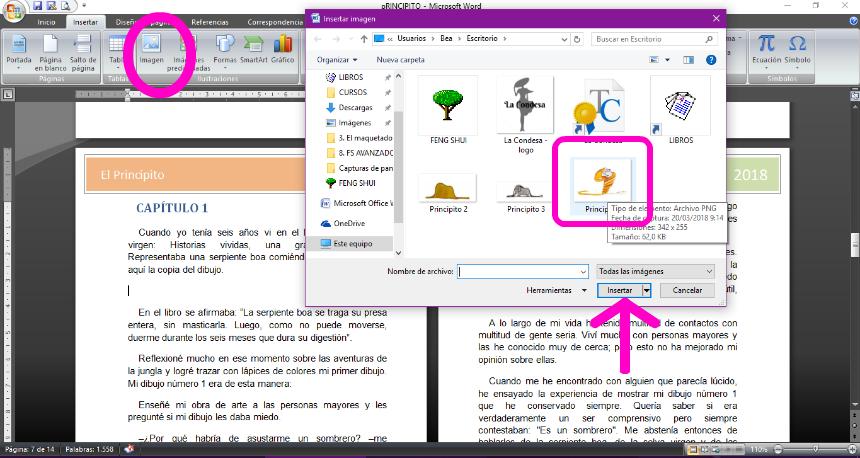Click Página: 7 de 14 in status bar
The width and height of the screenshot is (860, 458).
click(30, 449)
